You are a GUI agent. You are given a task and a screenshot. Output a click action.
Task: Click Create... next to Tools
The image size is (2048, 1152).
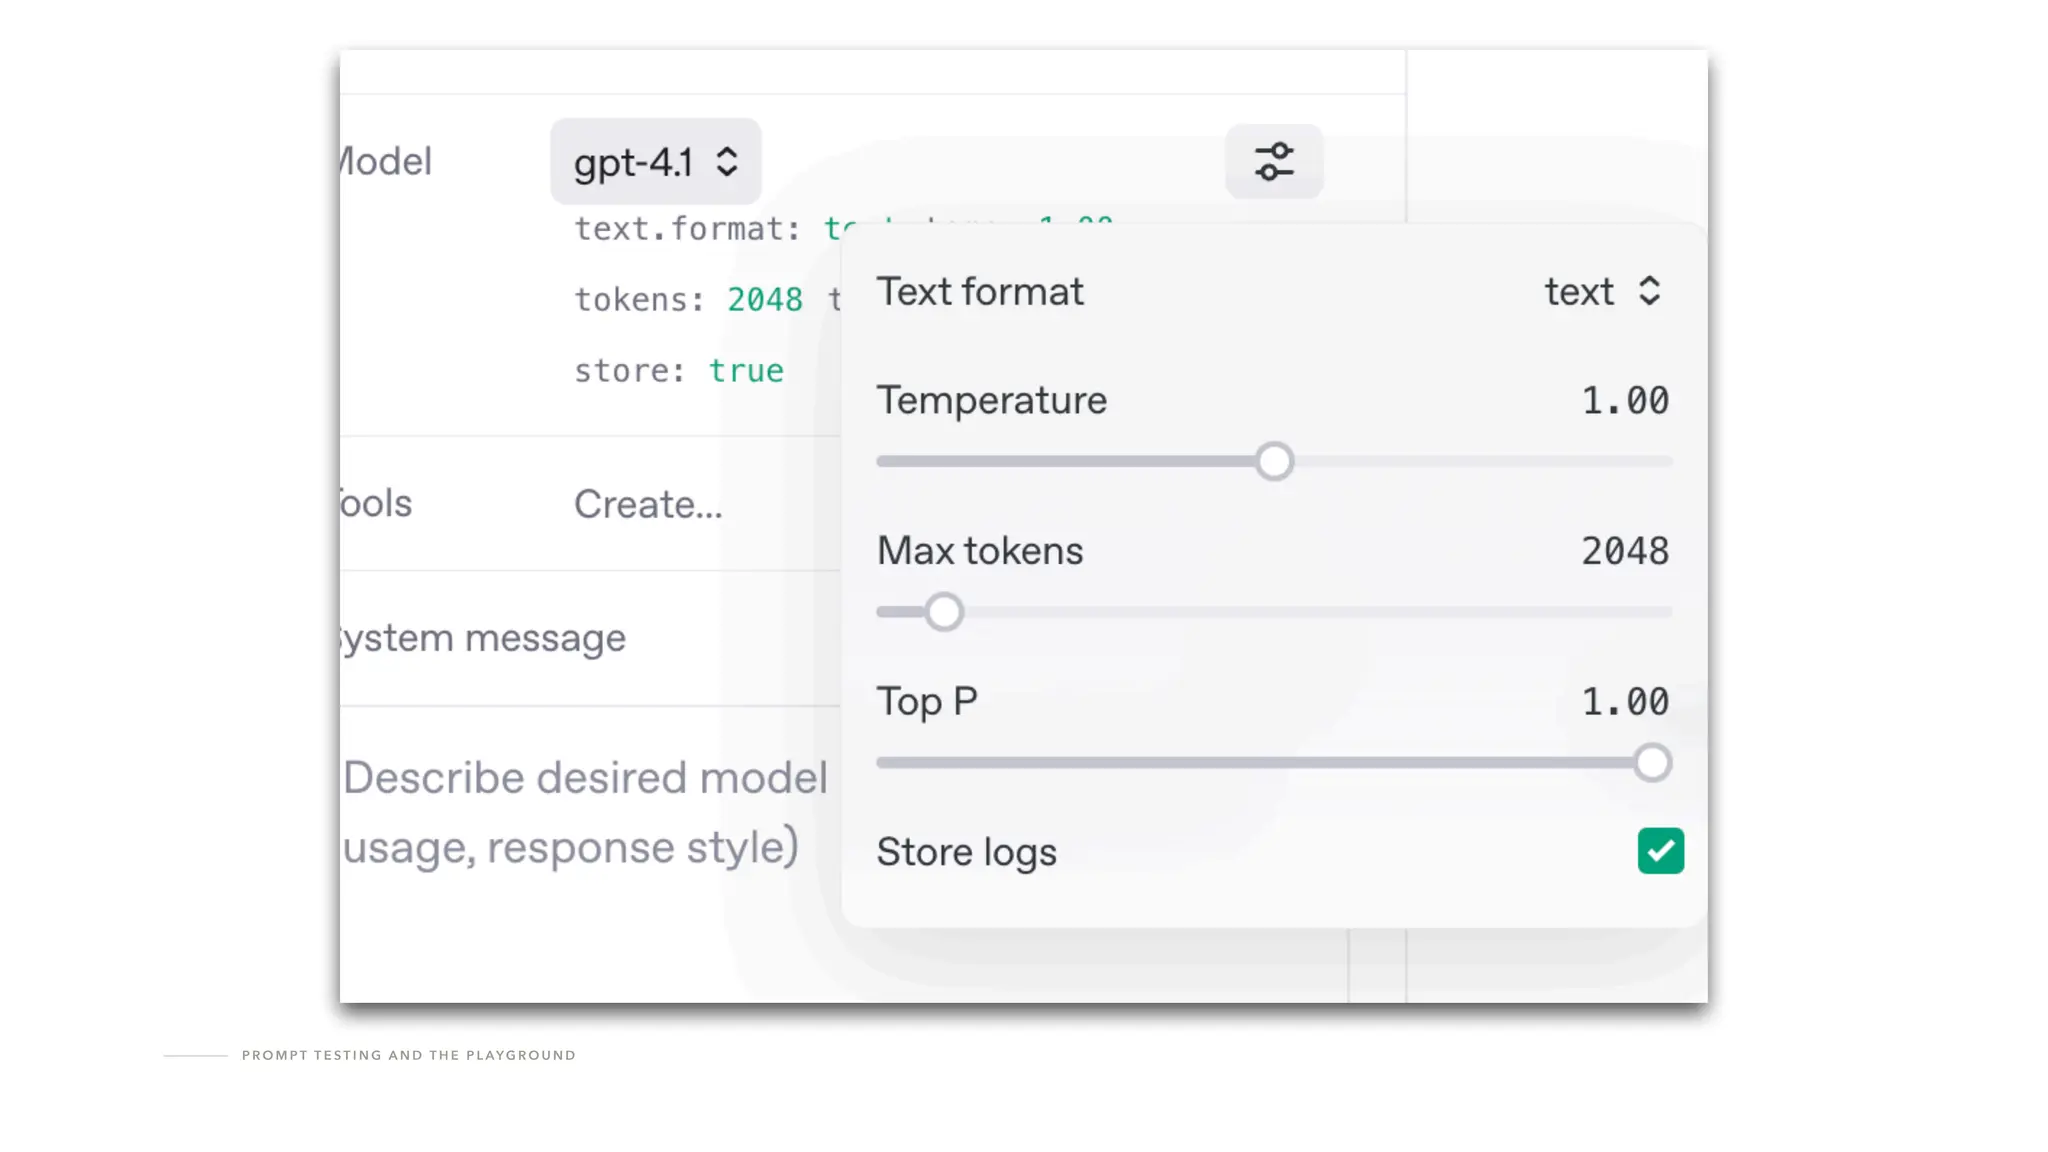[647, 504]
